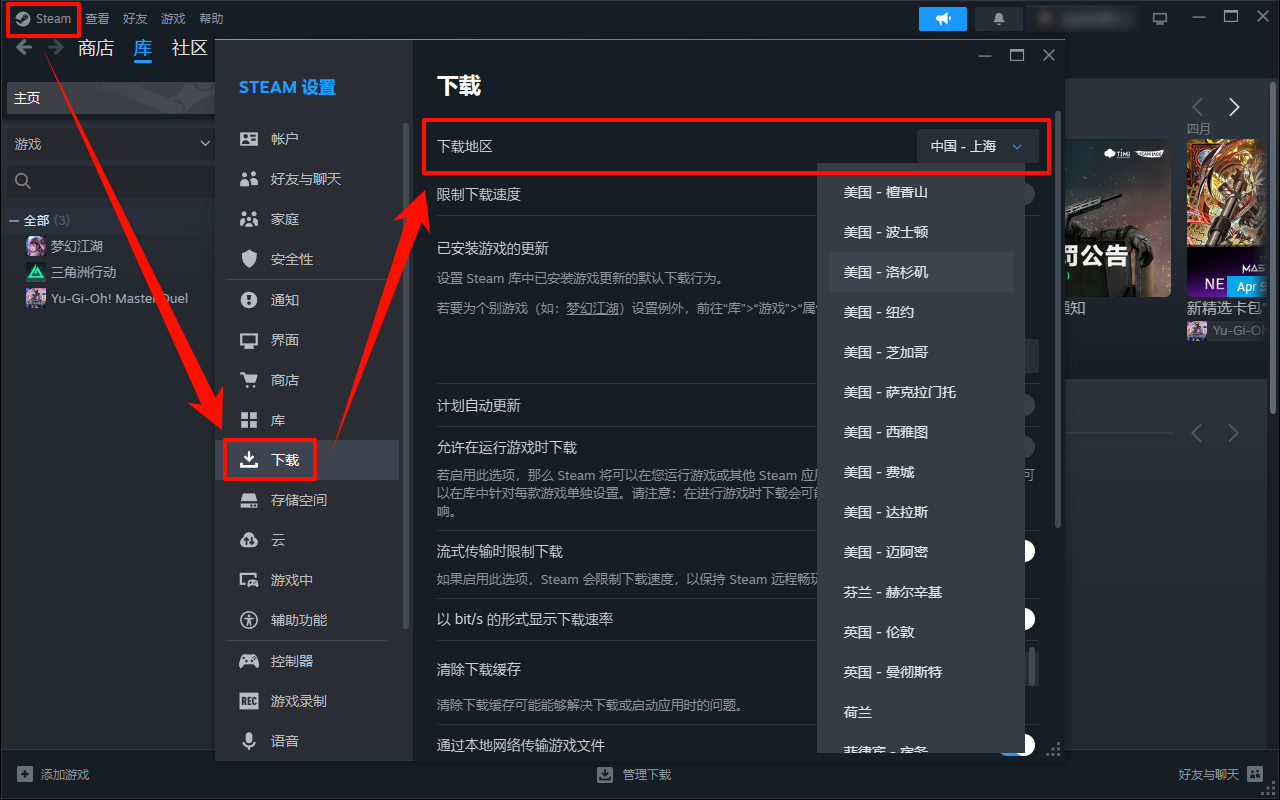This screenshot has height=800, width=1280.
Task: Collapse the 全部 games group
Action: 14,220
